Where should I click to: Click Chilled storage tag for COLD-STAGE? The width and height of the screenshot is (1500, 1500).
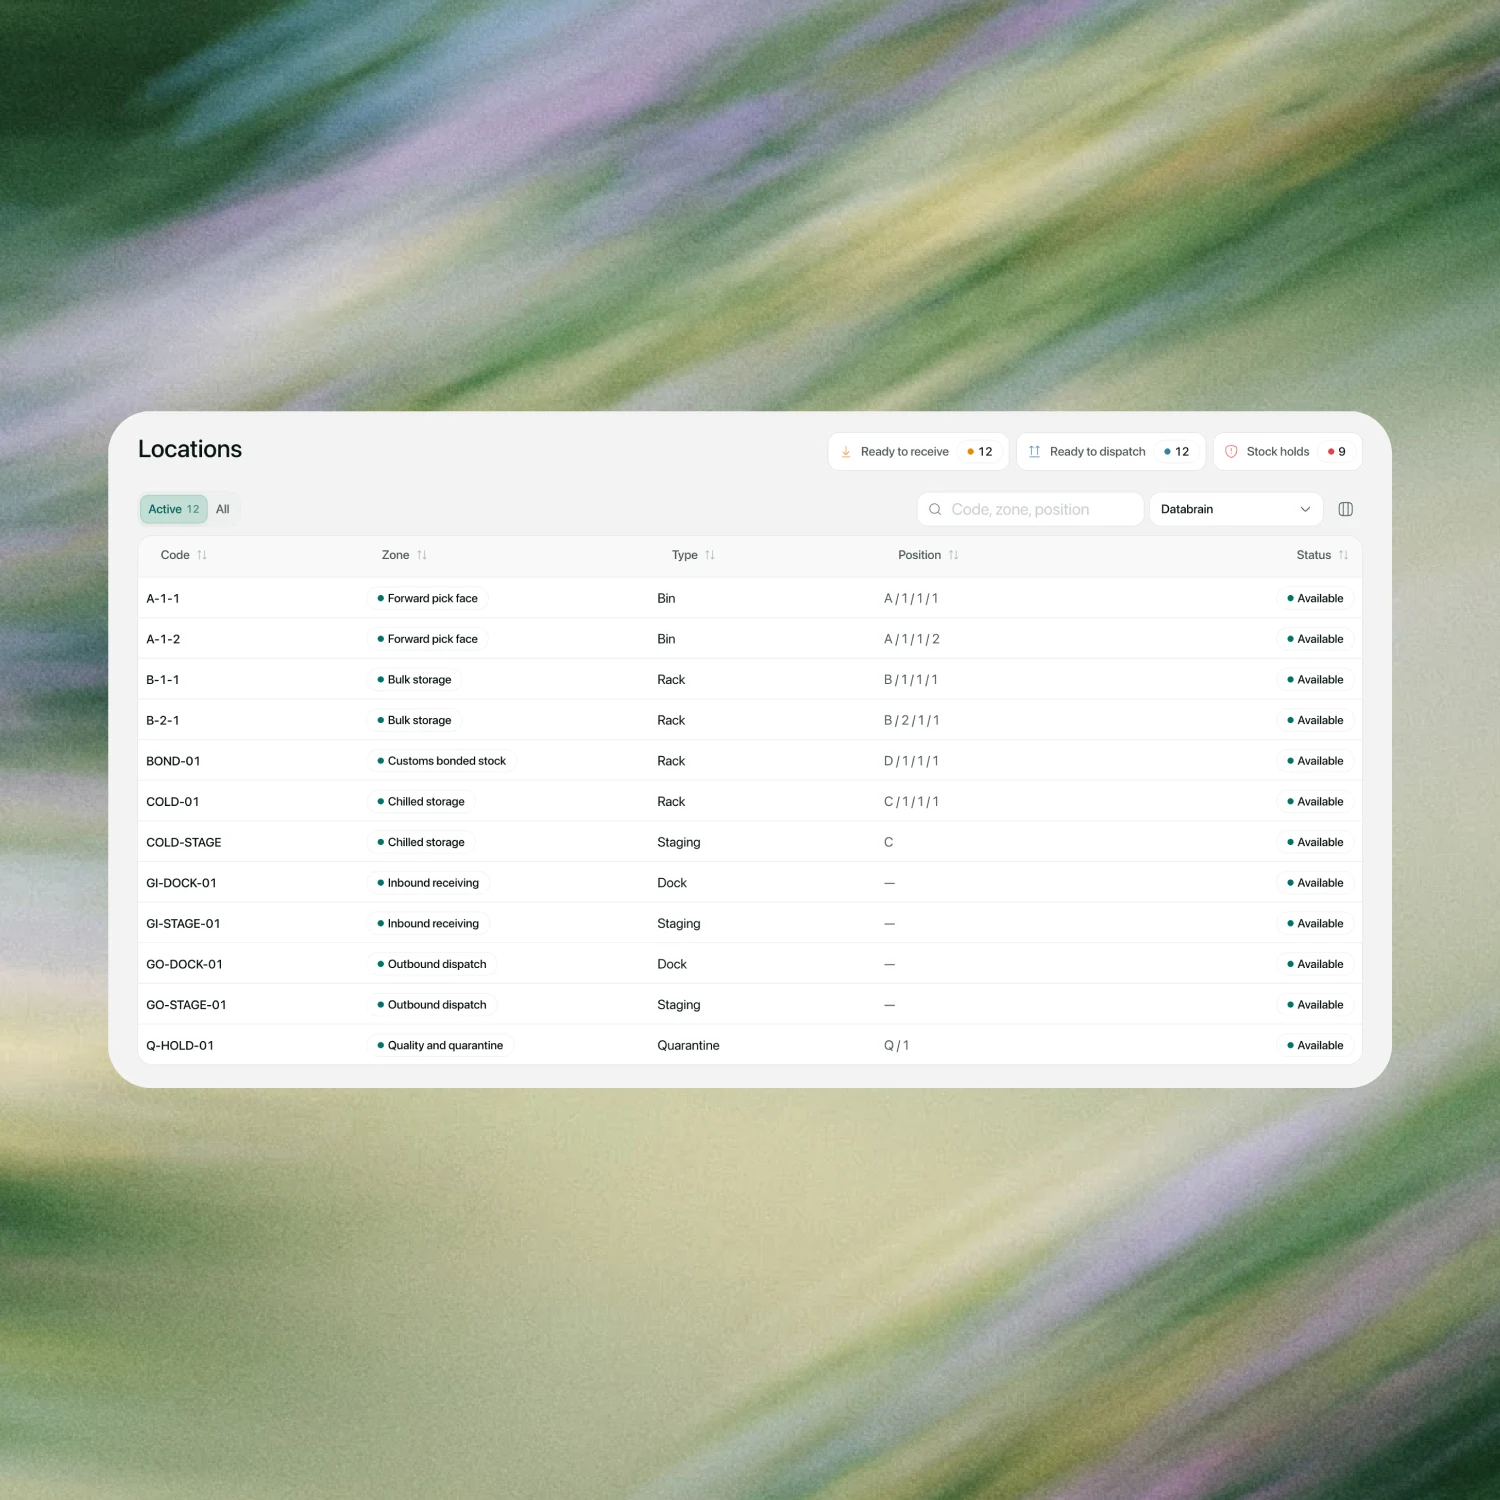click(421, 842)
